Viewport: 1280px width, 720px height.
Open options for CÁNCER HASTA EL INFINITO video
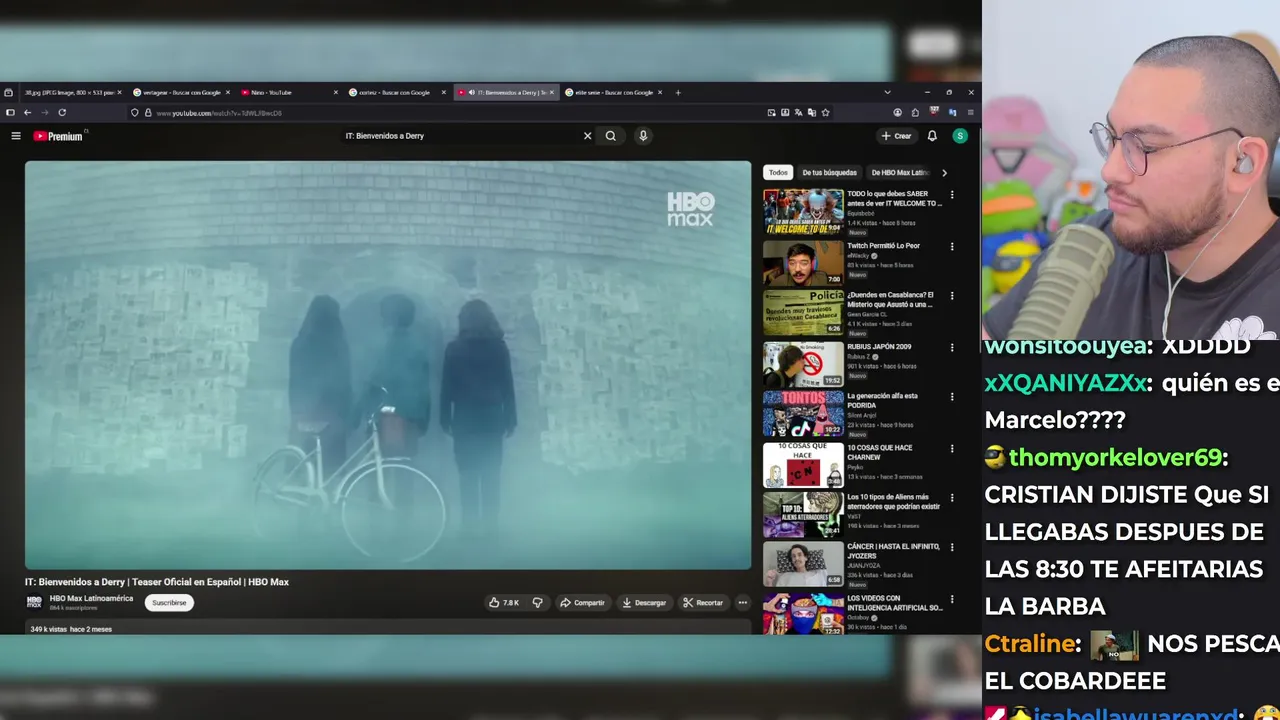[951, 548]
